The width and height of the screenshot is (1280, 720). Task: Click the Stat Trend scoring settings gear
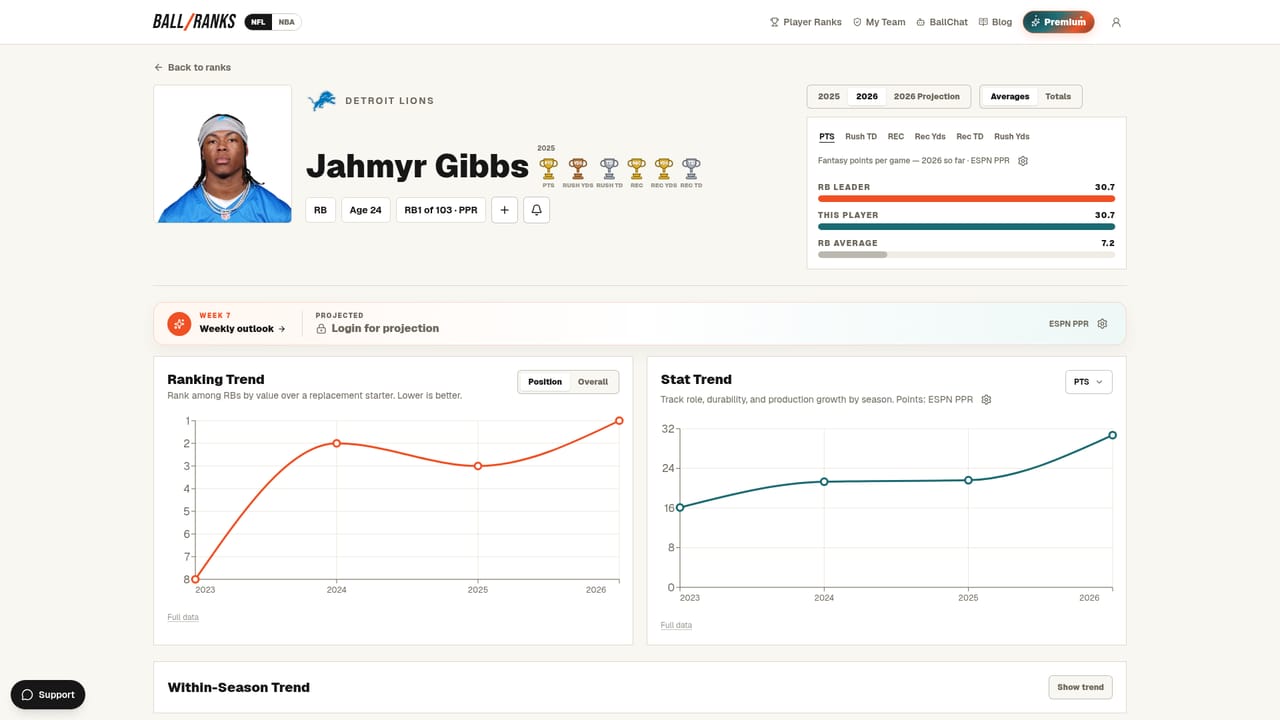tap(986, 400)
